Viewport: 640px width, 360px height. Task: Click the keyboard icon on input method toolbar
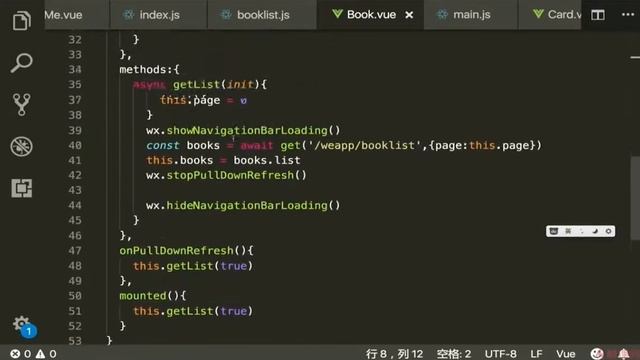[553, 231]
